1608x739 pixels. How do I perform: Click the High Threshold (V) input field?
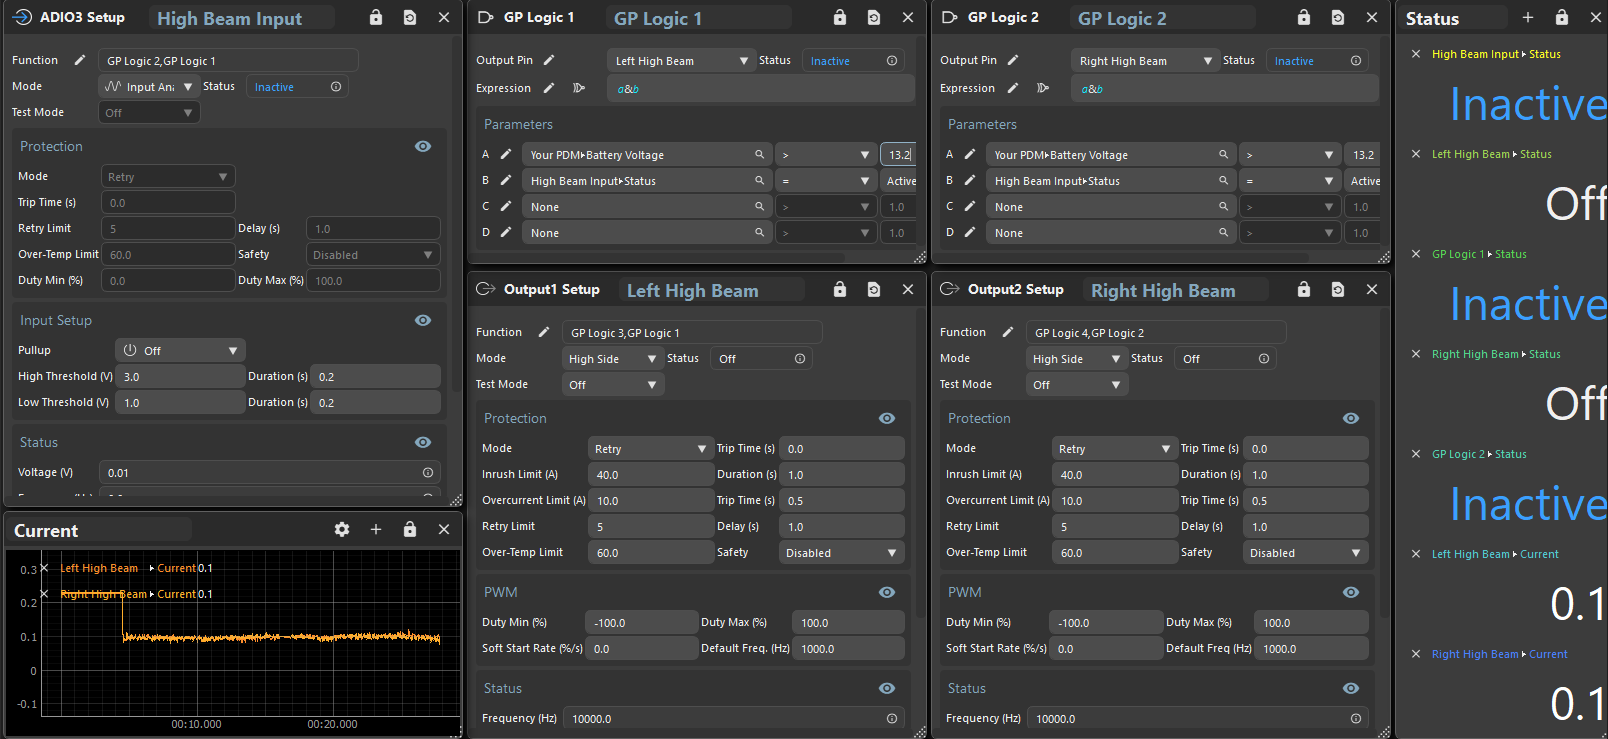click(x=180, y=377)
